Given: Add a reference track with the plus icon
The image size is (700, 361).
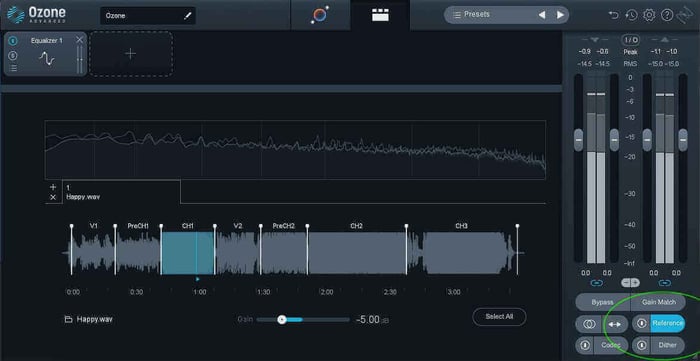Looking at the screenshot, I should 53,187.
